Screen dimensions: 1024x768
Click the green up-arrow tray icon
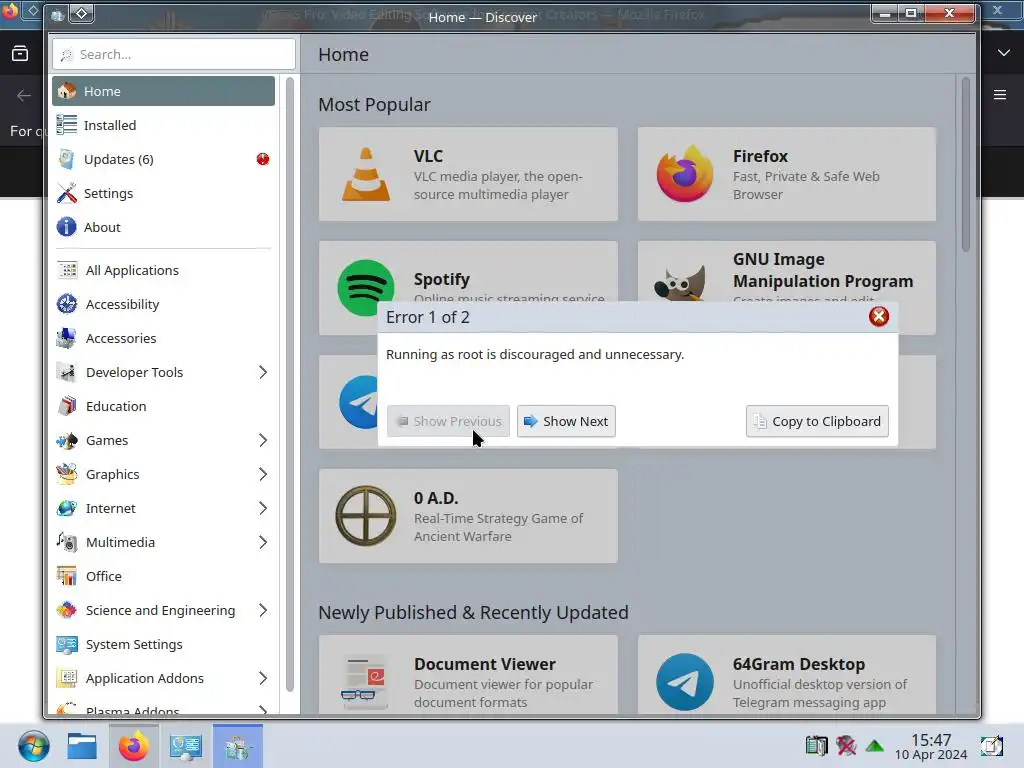pyautogui.click(x=874, y=746)
